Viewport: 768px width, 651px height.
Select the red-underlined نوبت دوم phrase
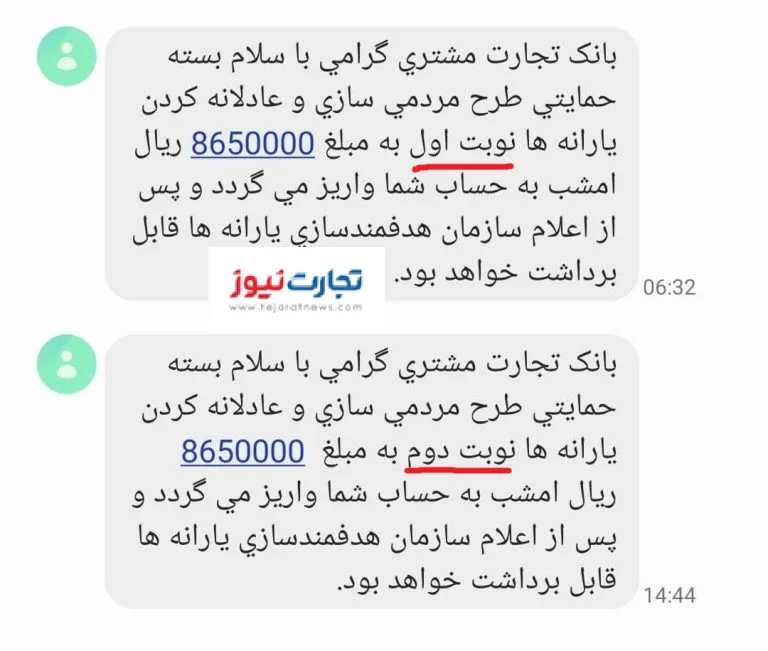tap(459, 453)
